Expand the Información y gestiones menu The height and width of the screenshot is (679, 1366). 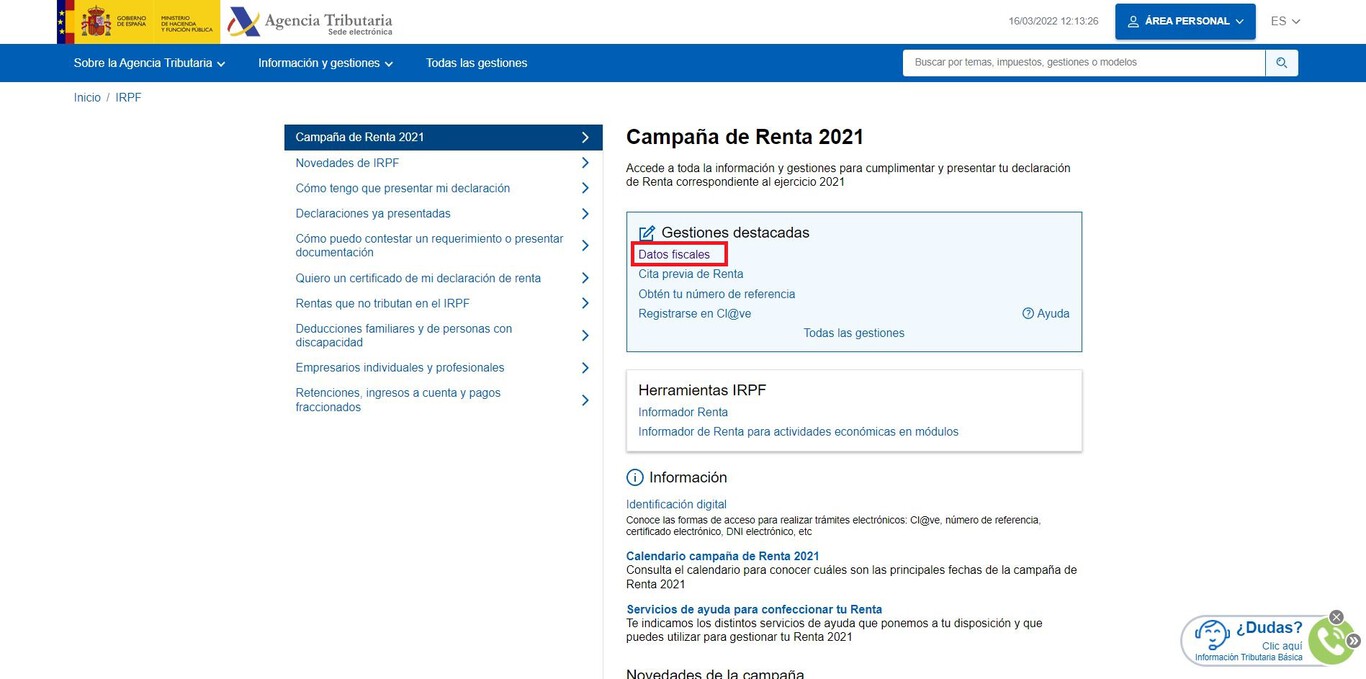pyautogui.click(x=320, y=62)
